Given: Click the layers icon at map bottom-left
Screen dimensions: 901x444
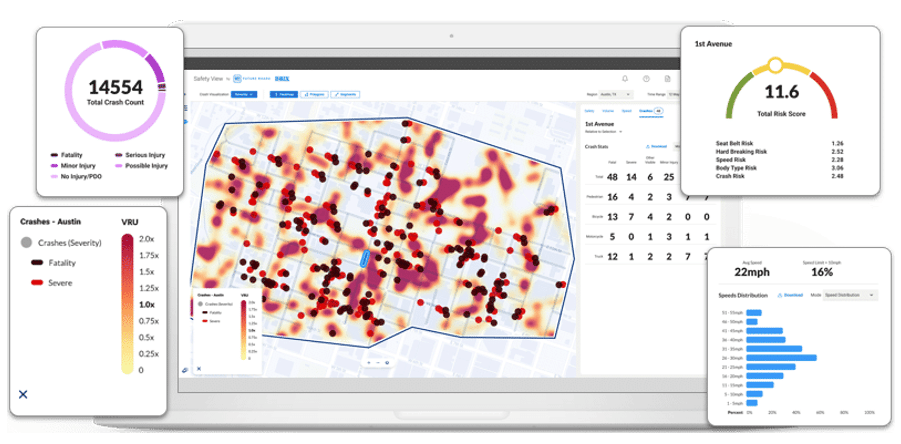Looking at the screenshot, I should (x=185, y=369).
